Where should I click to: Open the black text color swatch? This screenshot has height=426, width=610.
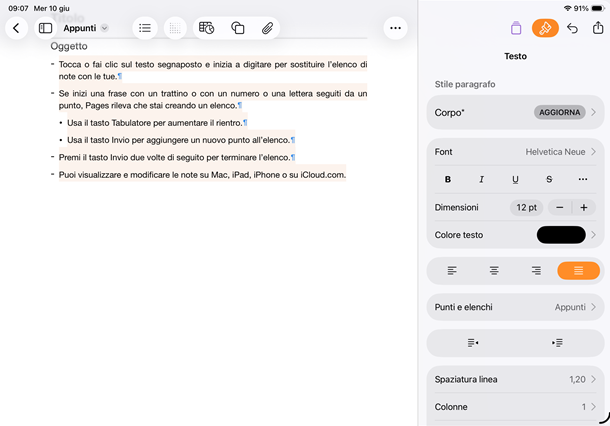[x=561, y=235]
